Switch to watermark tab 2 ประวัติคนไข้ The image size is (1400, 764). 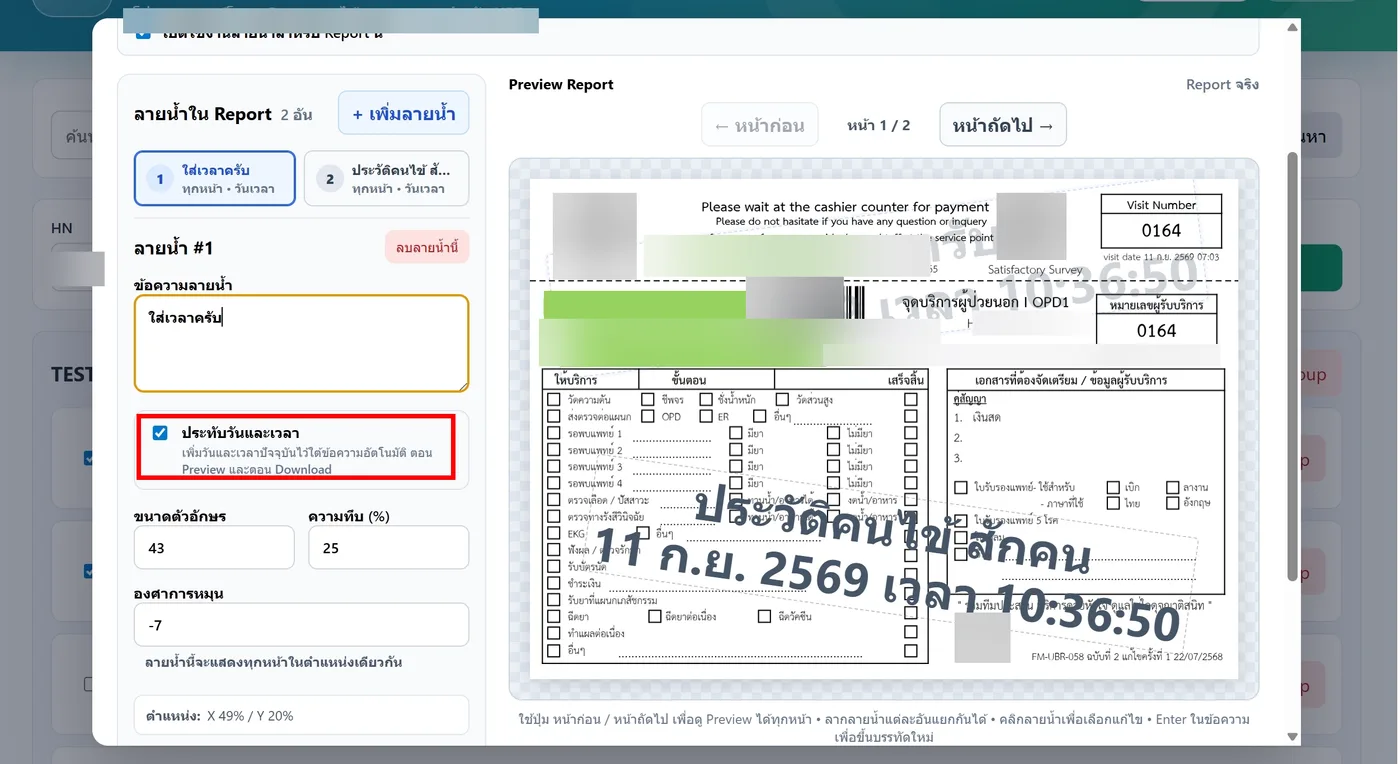(x=386, y=179)
